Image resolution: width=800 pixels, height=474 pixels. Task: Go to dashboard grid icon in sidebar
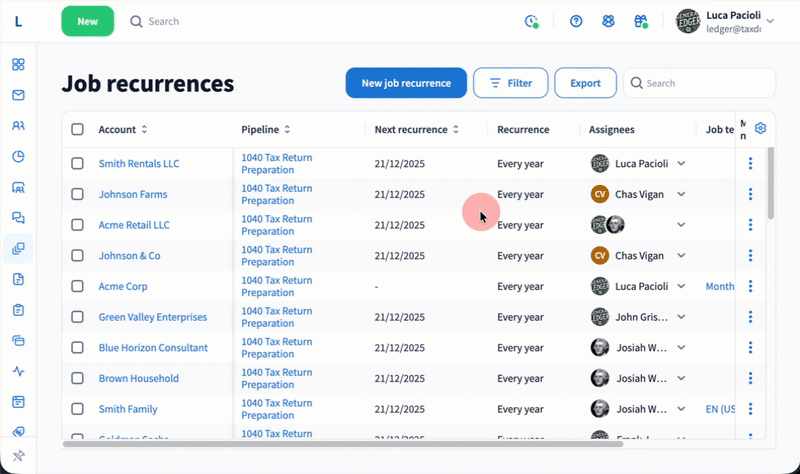(x=18, y=65)
